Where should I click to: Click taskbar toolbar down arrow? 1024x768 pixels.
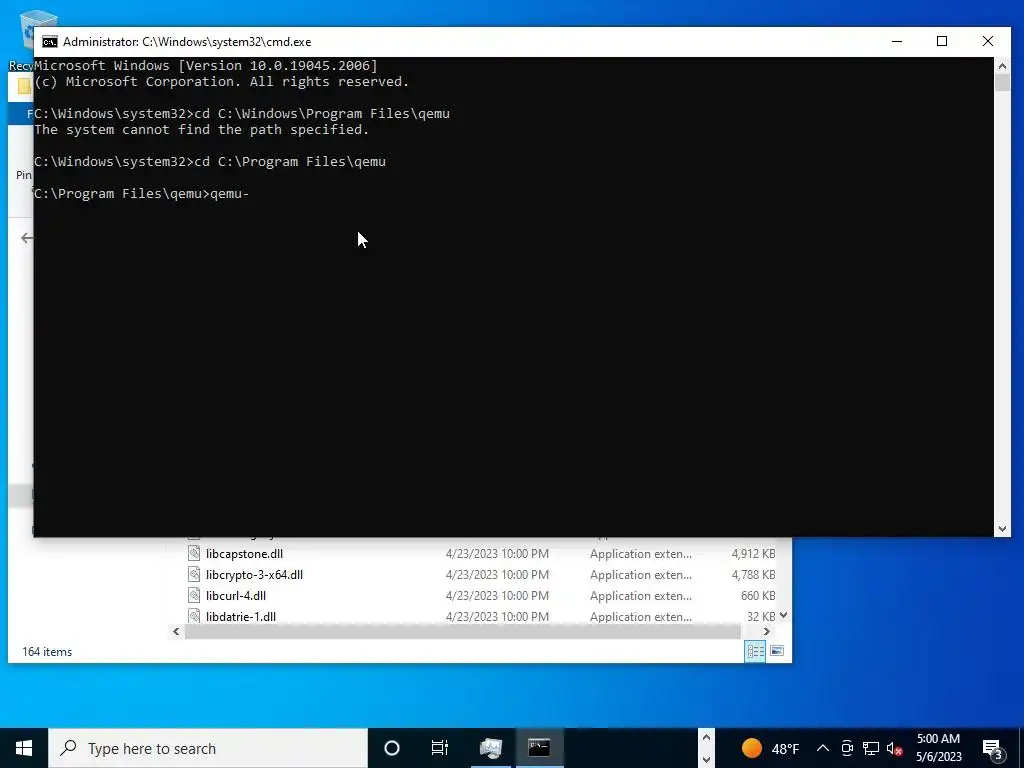pos(706,760)
